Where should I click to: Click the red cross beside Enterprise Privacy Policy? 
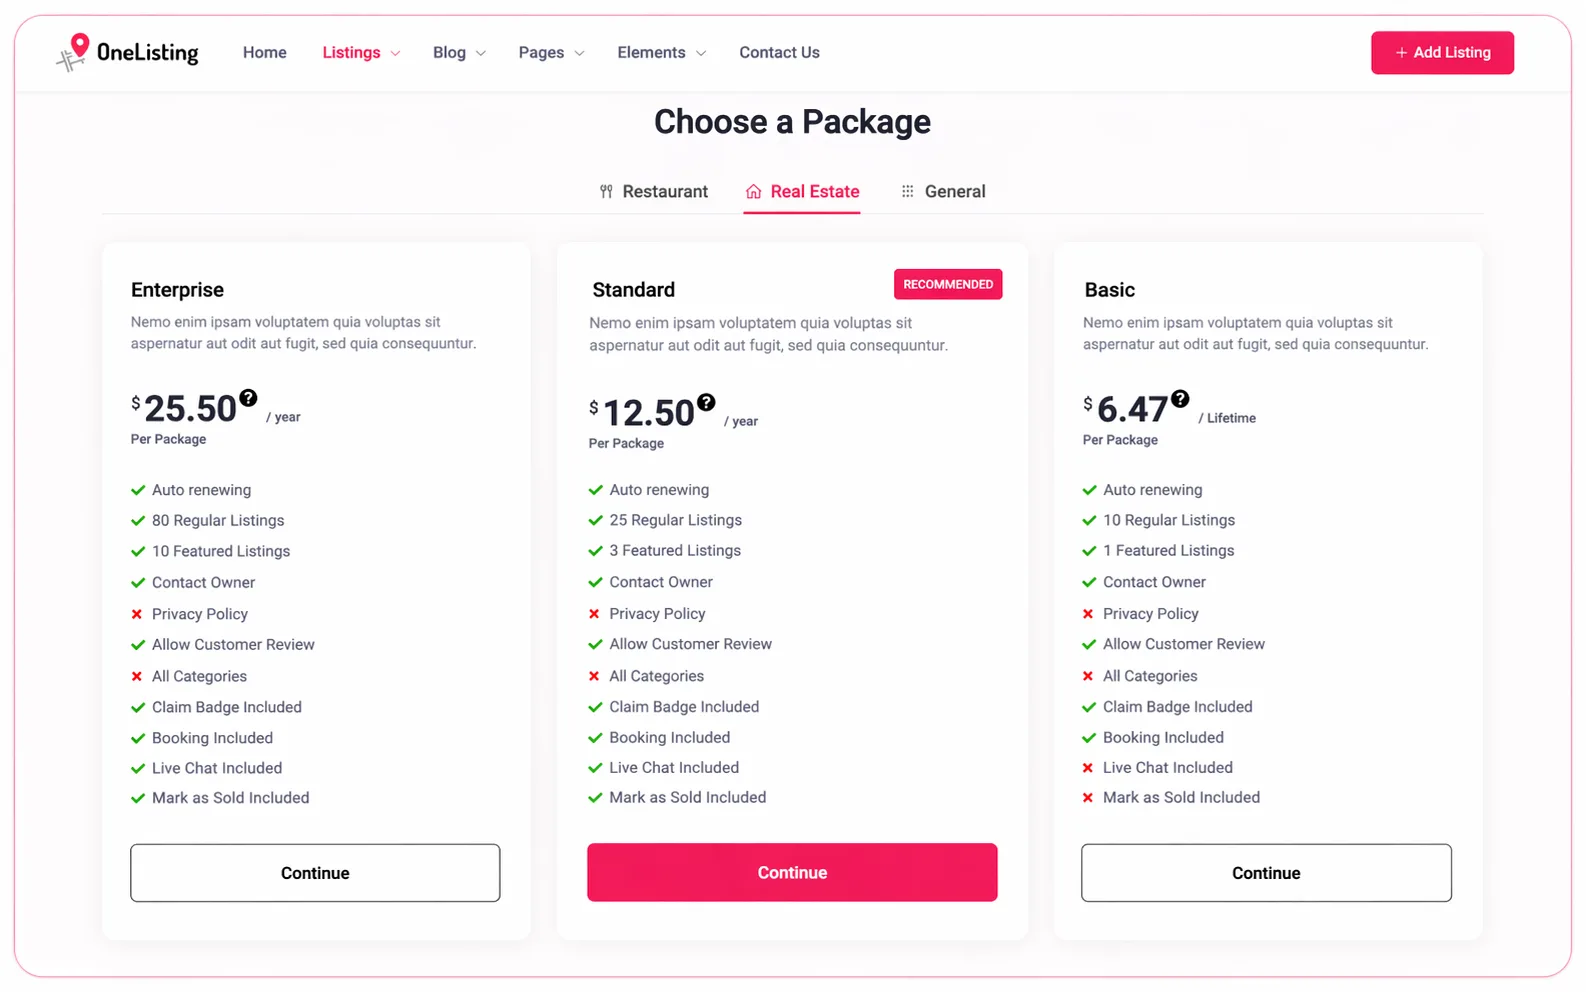(137, 614)
